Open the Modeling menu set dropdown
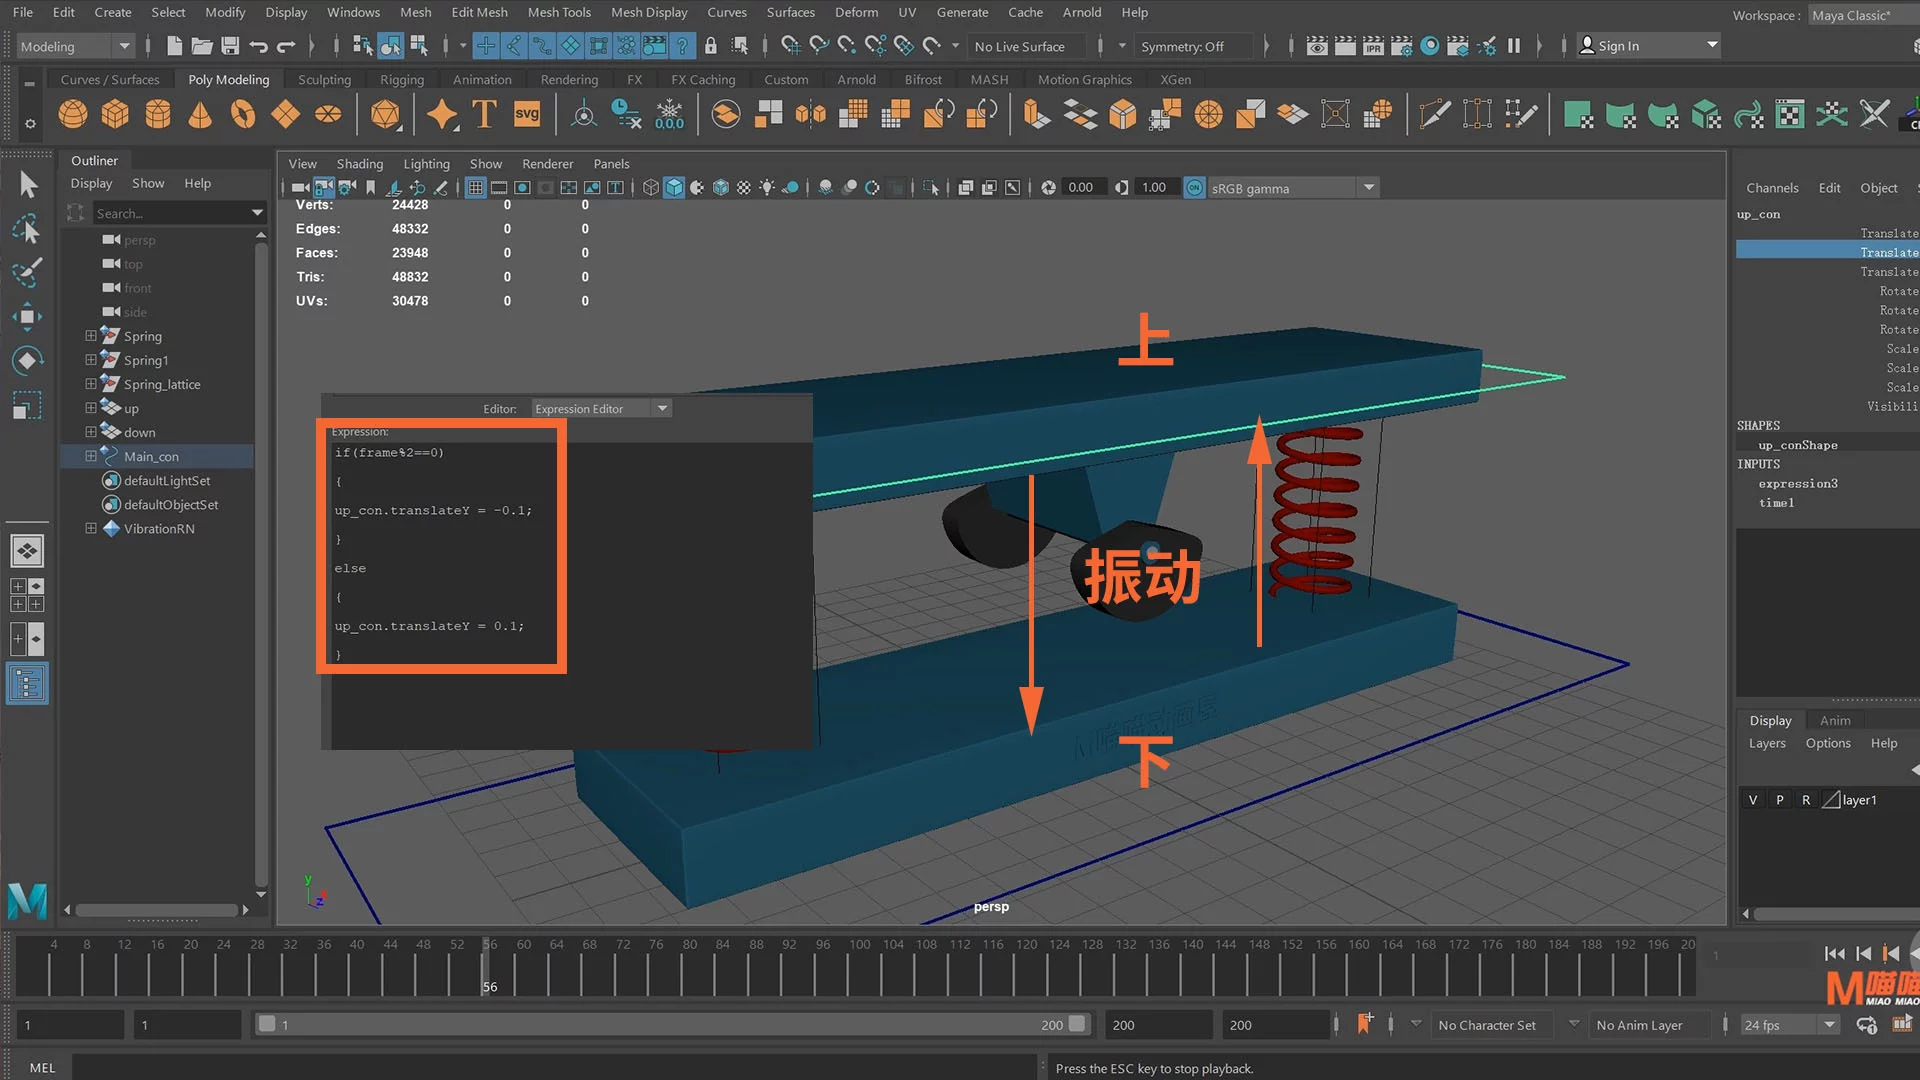This screenshot has height=1080, width=1920. [75, 46]
